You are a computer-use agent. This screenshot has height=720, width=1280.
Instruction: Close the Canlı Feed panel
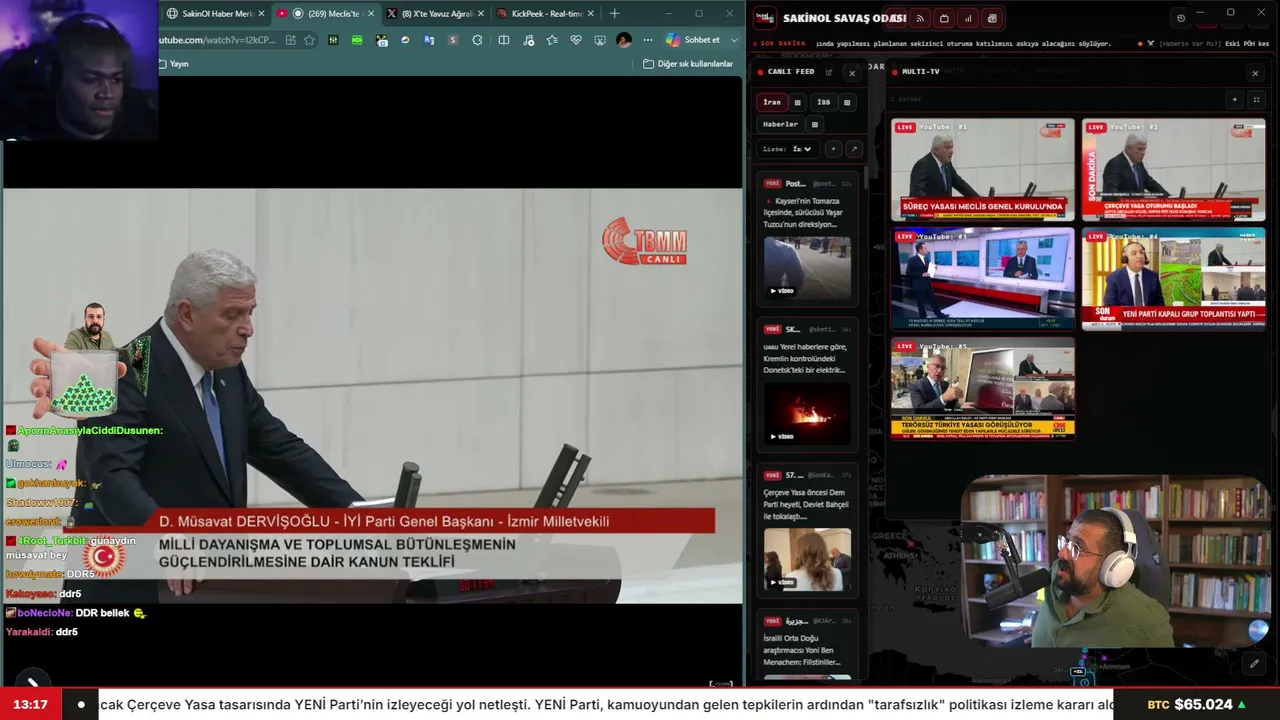(x=852, y=73)
